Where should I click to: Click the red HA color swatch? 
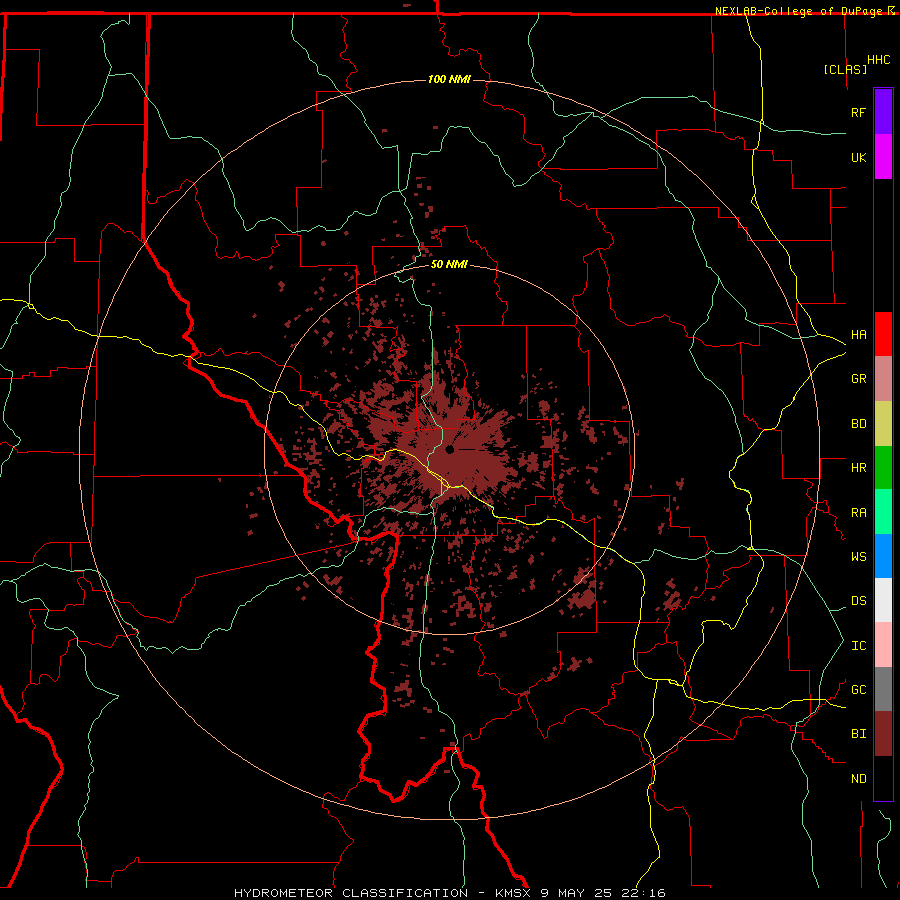click(883, 334)
